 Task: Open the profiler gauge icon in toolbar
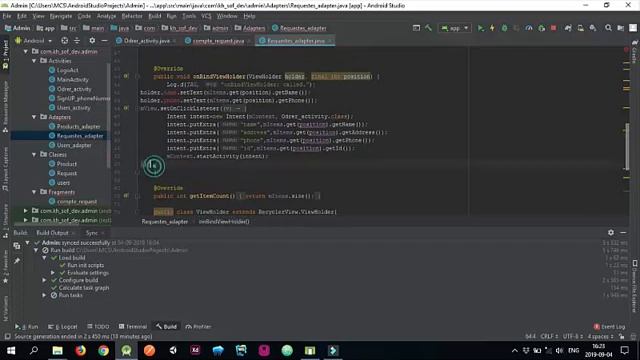coord(529,28)
